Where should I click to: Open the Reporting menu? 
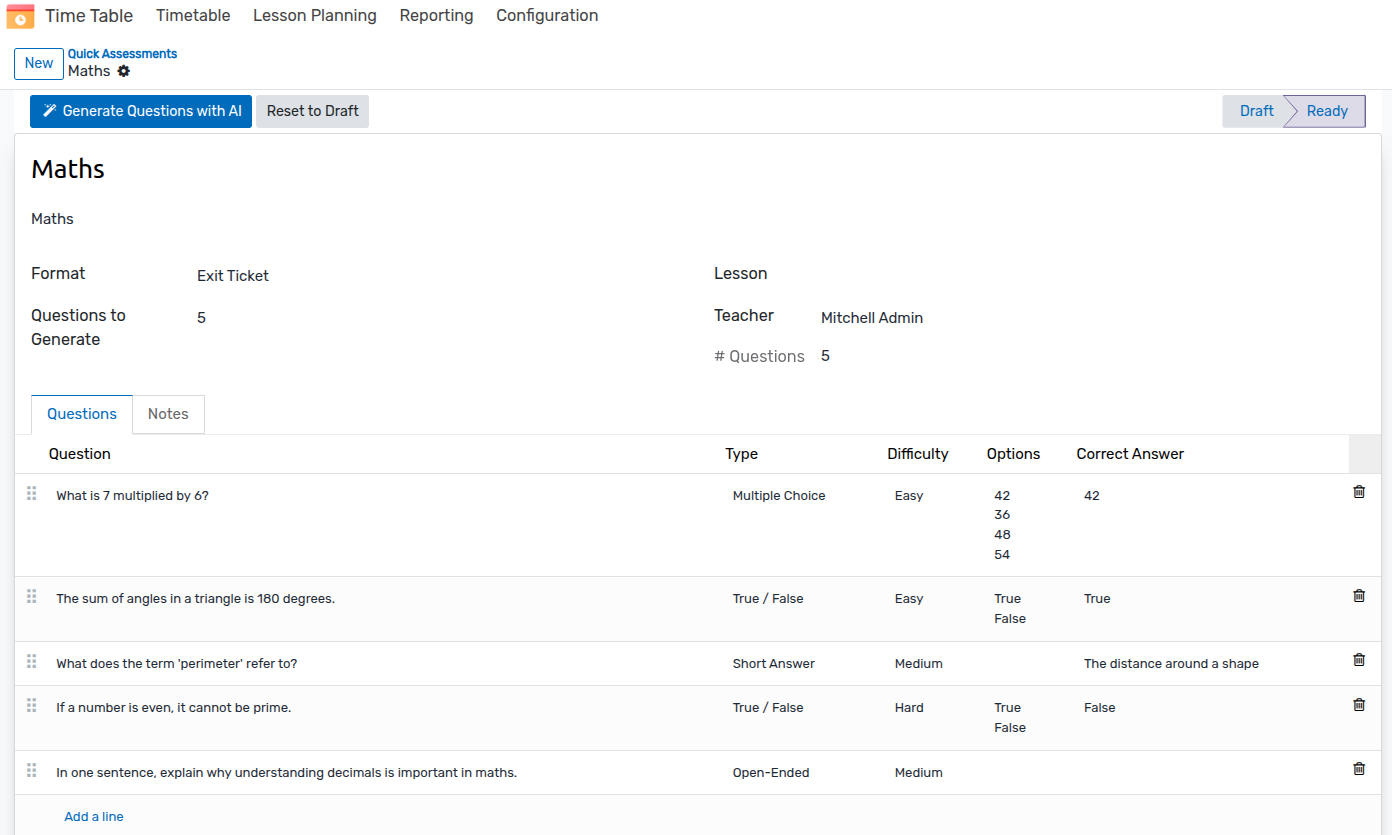coord(436,16)
